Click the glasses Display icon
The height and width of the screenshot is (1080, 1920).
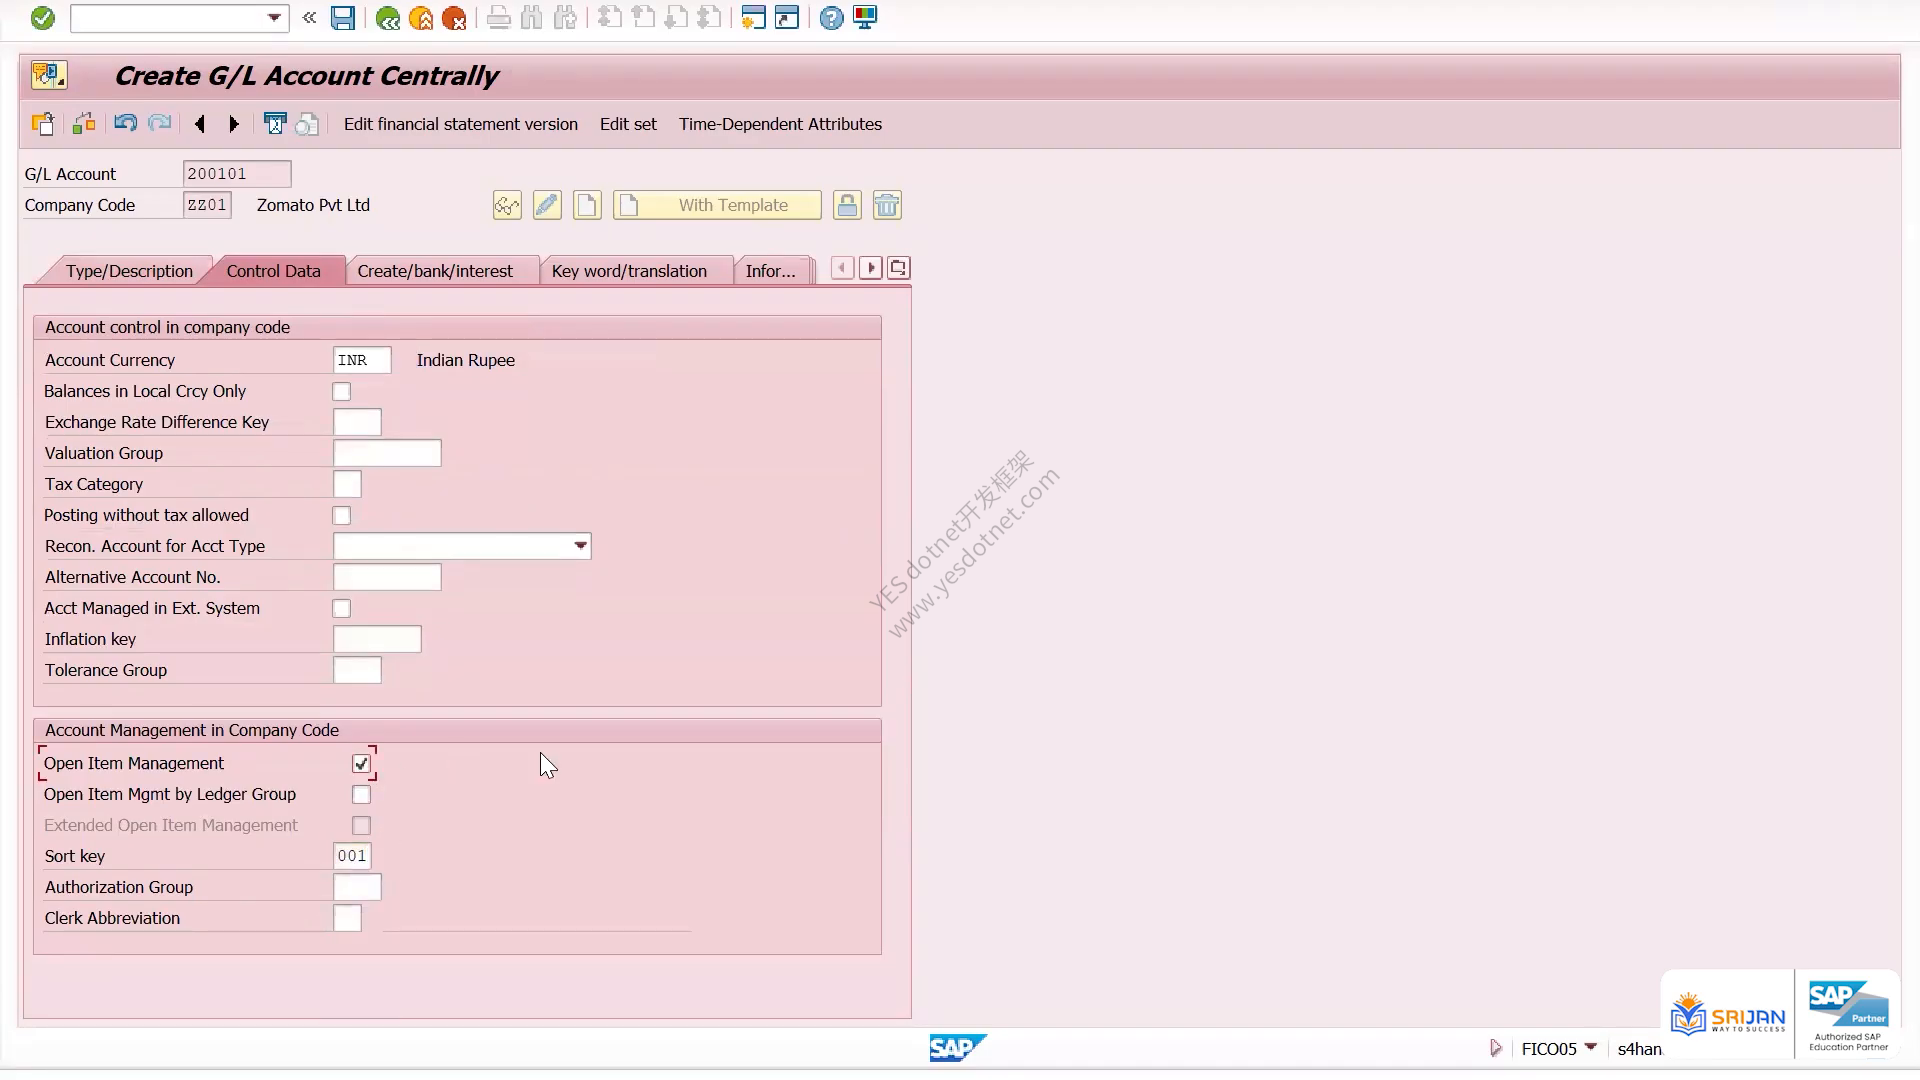(507, 205)
